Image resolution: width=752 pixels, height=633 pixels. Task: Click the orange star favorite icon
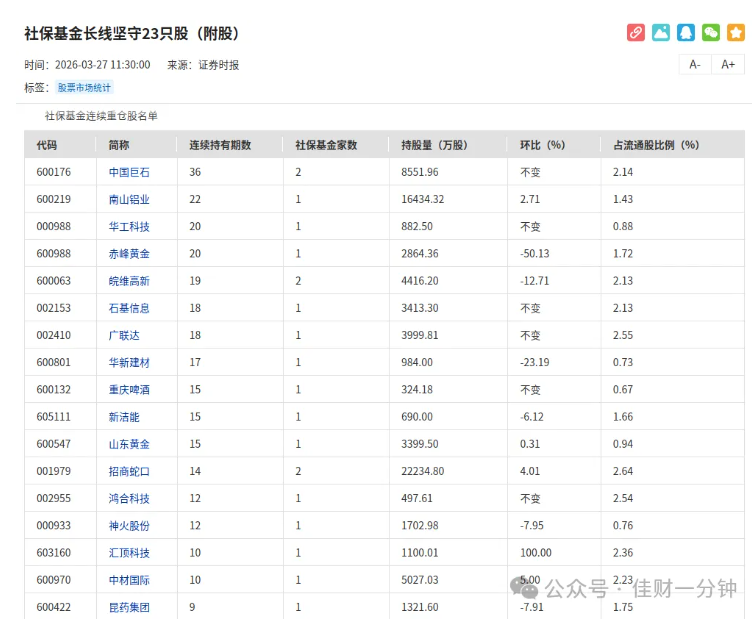click(x=736, y=33)
